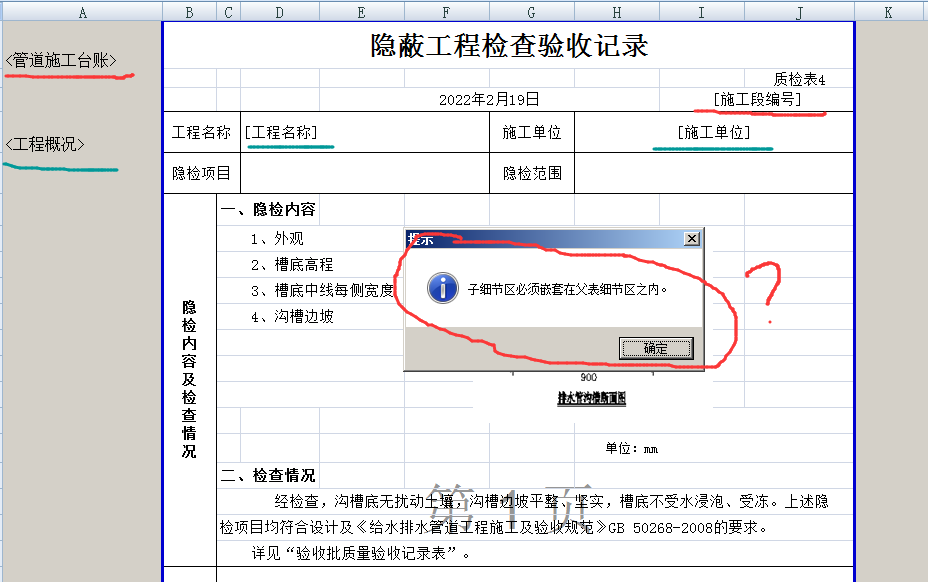Image resolution: width=928 pixels, height=582 pixels.
Task: Select column D header
Action: [279, 11]
